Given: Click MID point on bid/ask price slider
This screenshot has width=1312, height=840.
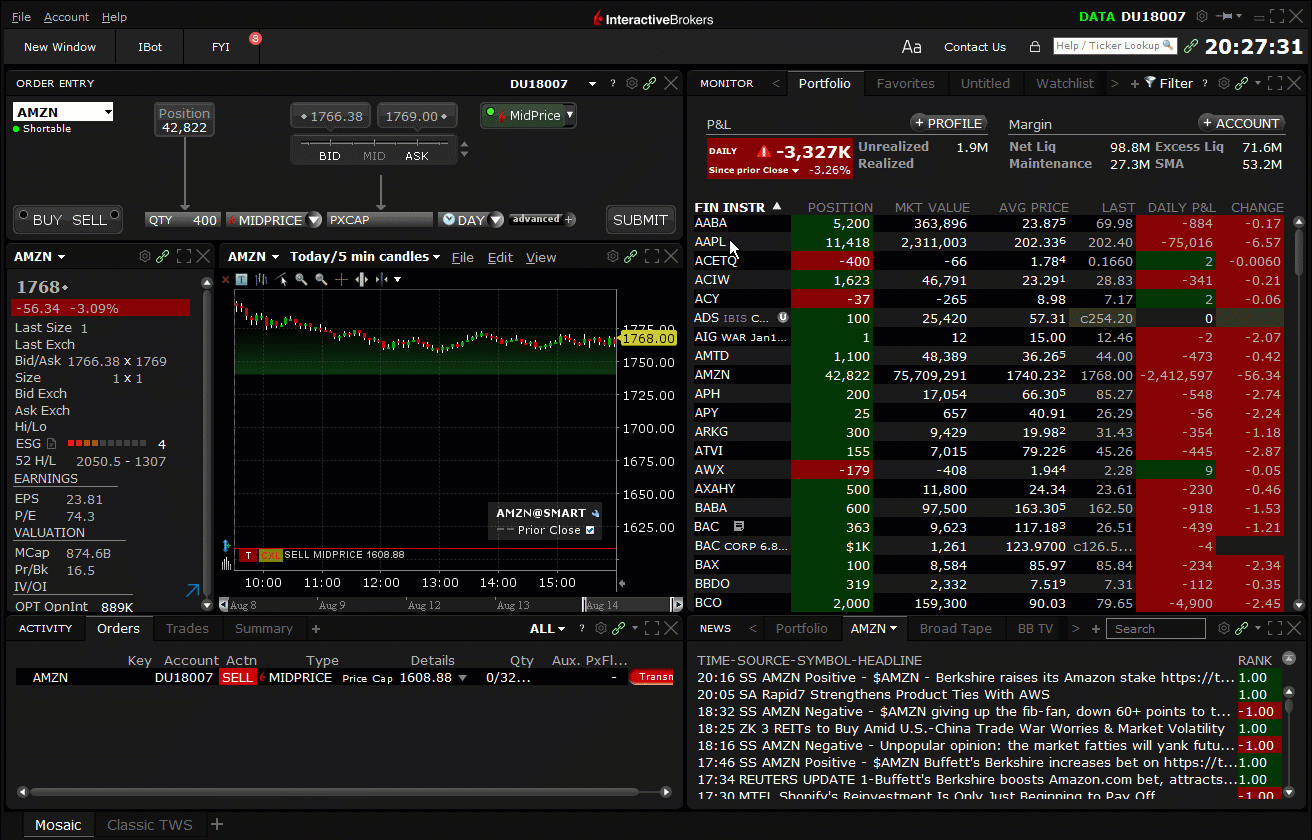Looking at the screenshot, I should pos(374,156).
